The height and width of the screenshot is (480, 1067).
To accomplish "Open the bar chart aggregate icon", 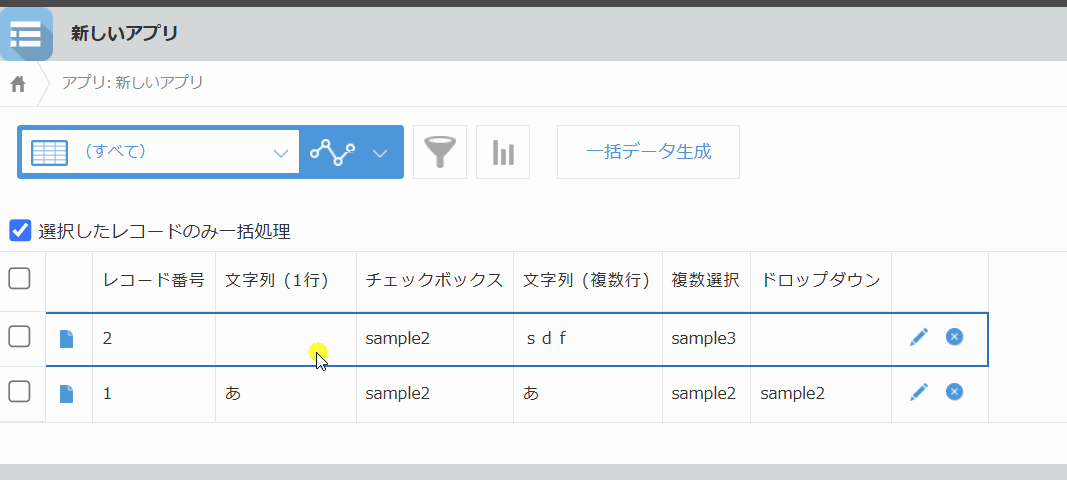I will pos(503,152).
